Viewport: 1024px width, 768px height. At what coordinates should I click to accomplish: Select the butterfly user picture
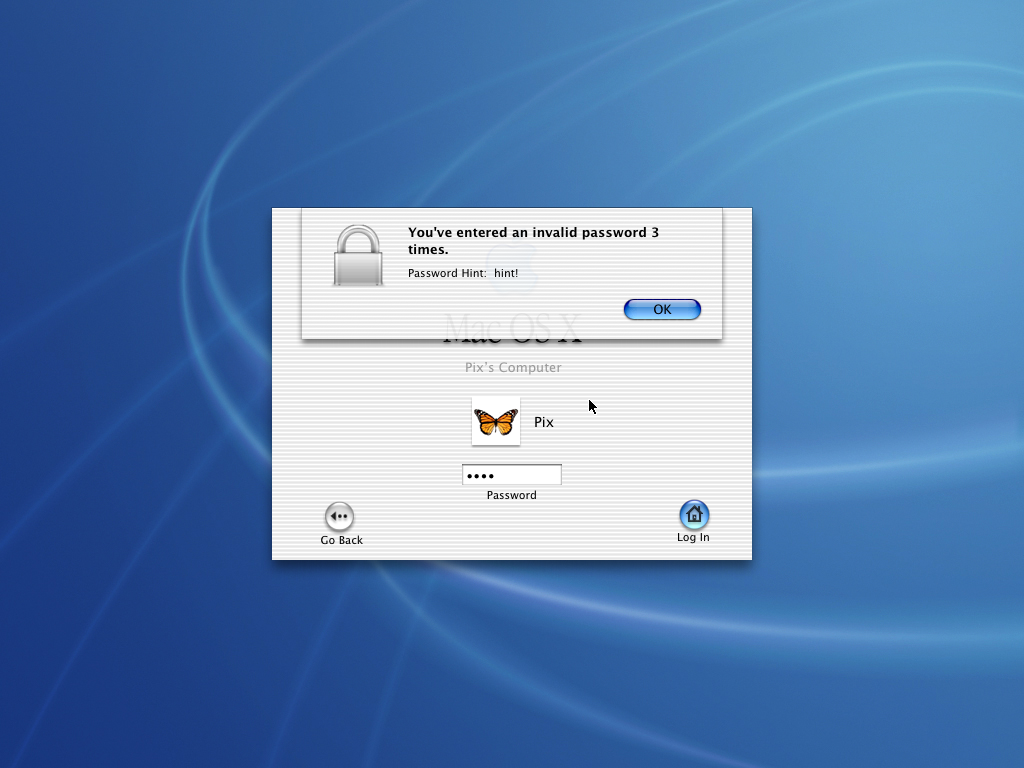tap(496, 421)
